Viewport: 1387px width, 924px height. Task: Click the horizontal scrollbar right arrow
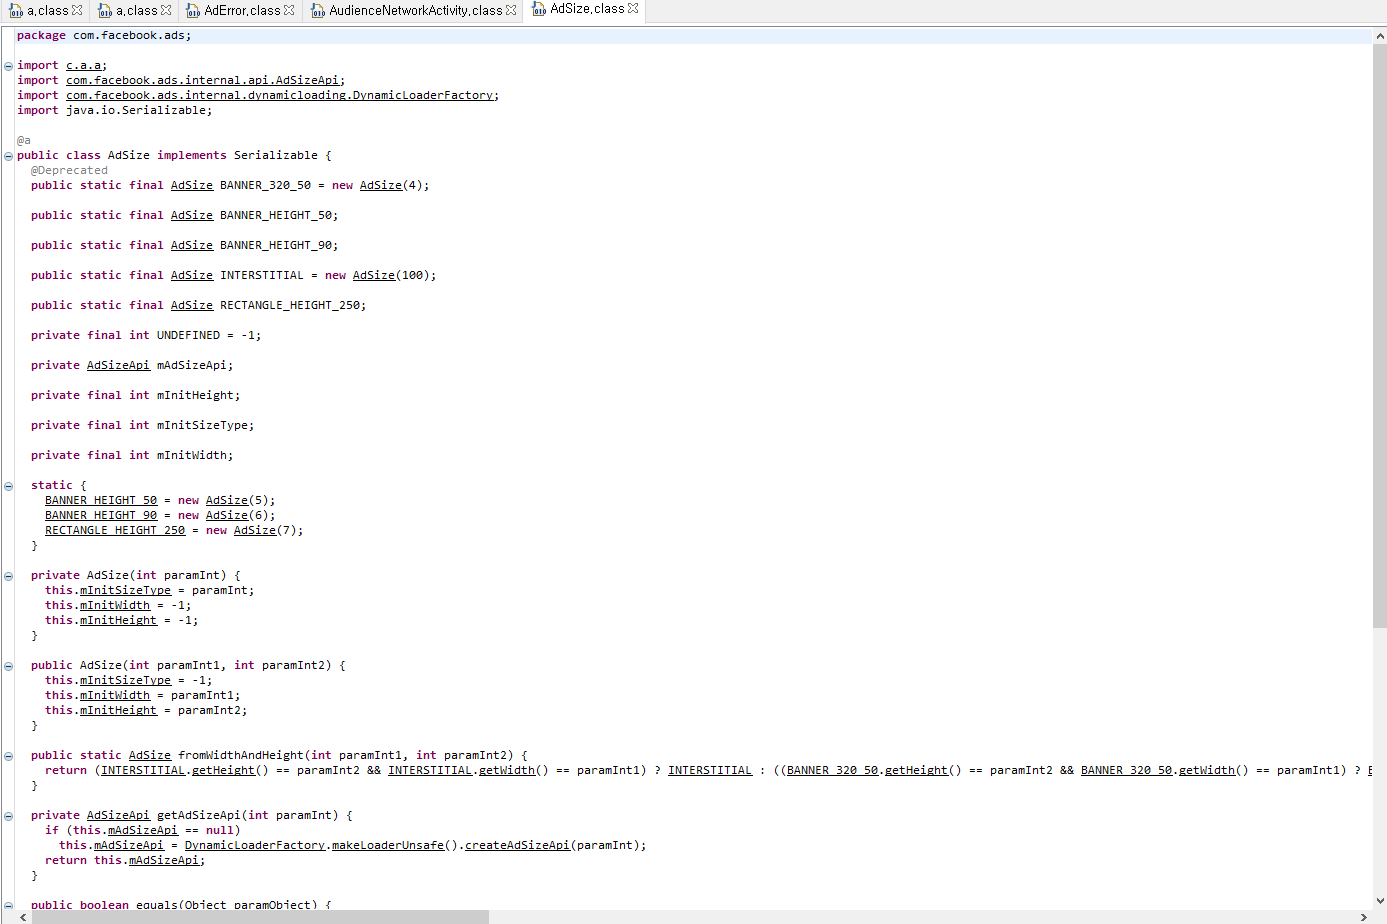tap(1364, 917)
